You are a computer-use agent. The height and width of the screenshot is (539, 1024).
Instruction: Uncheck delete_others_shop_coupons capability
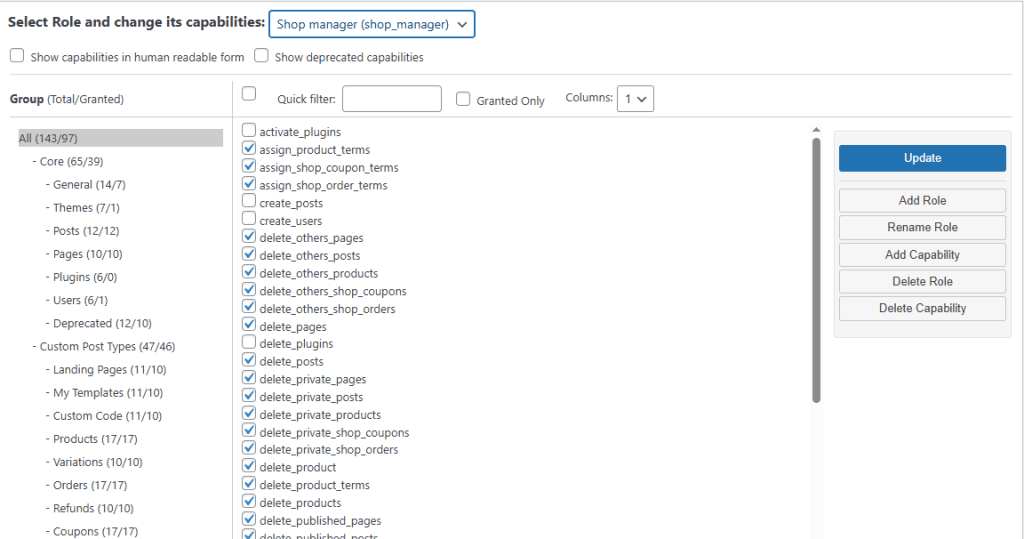point(249,289)
